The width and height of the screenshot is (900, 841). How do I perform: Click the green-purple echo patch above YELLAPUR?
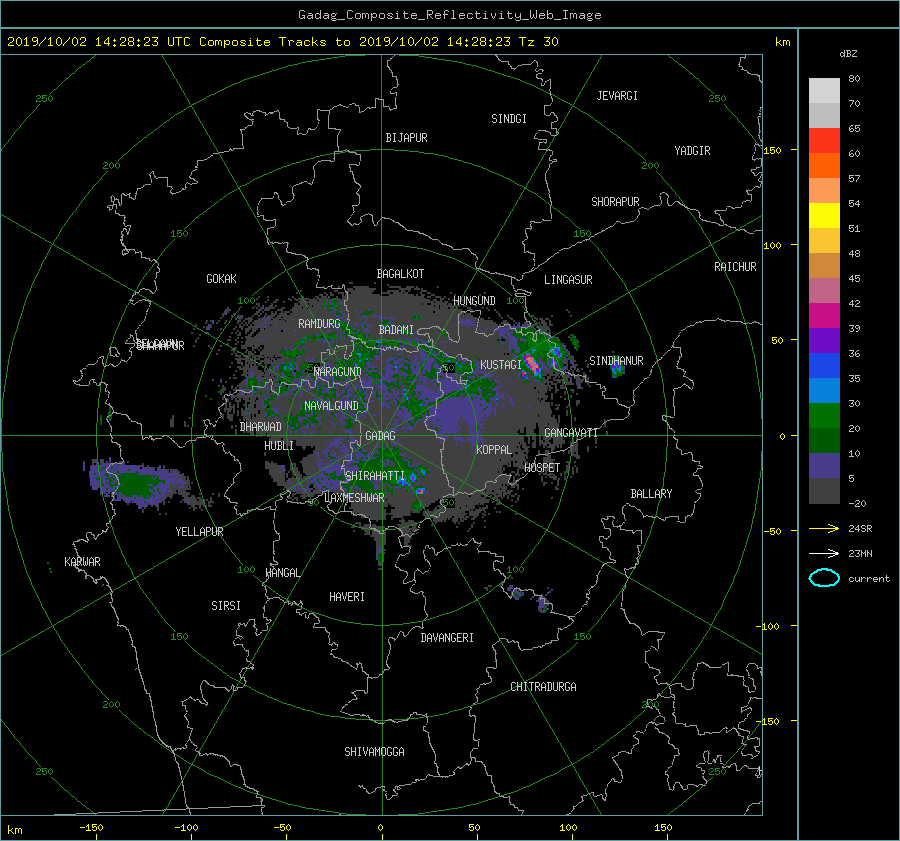click(x=137, y=483)
